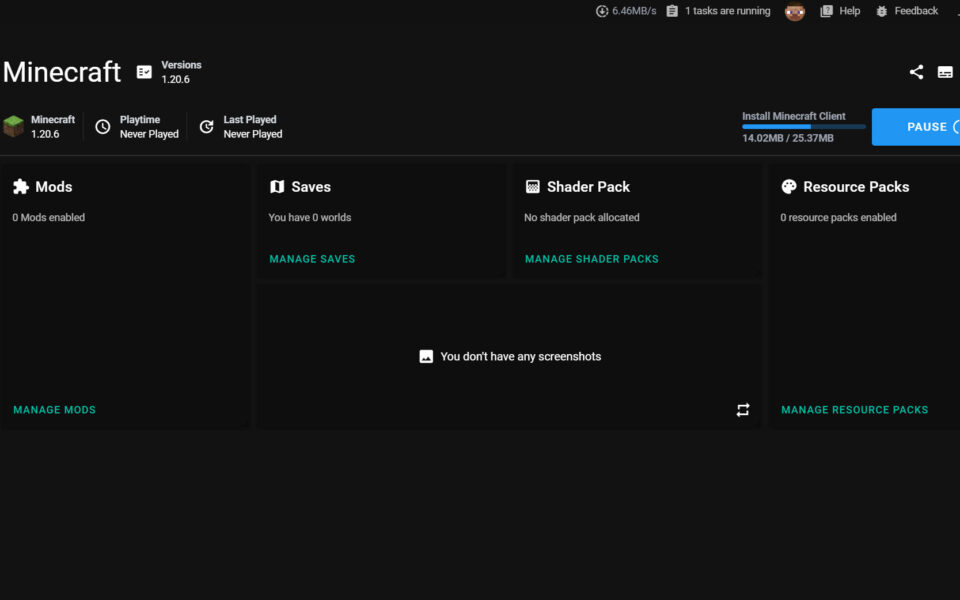Image resolution: width=960 pixels, height=600 pixels.
Task: Click the Minecraft grass block icon
Action: tap(13, 126)
